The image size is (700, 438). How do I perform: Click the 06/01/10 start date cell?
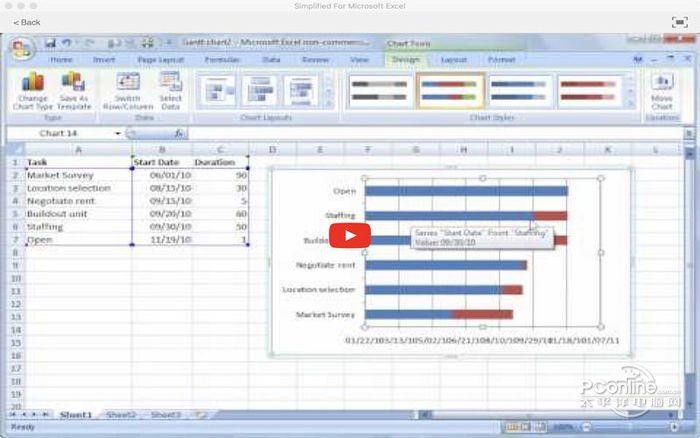click(162, 175)
